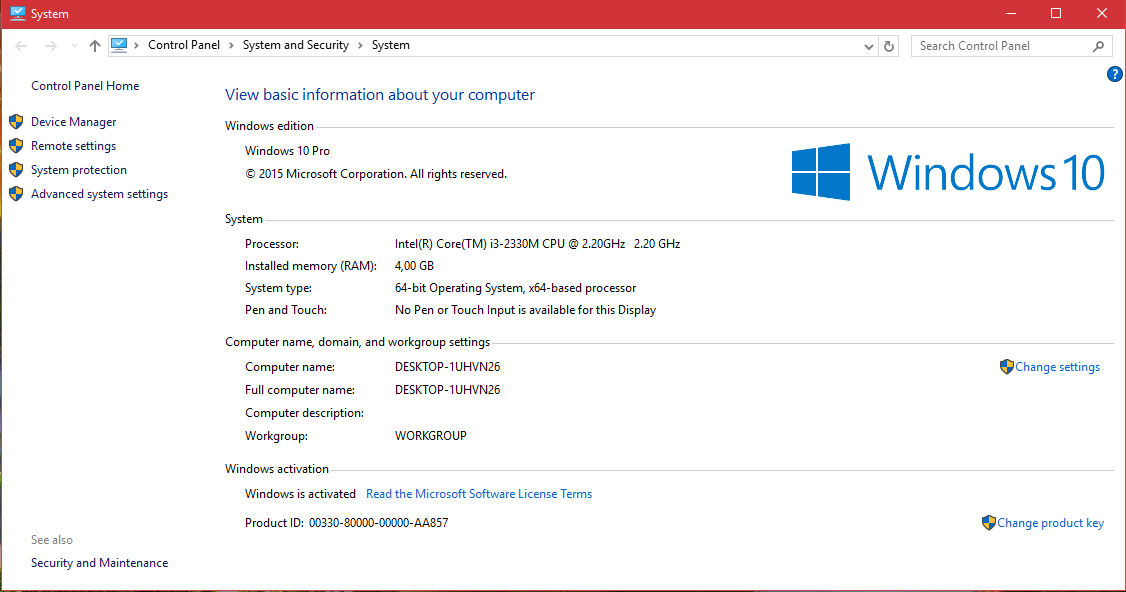
Task: Click the shield icon next to Change product key
Action: coord(988,522)
